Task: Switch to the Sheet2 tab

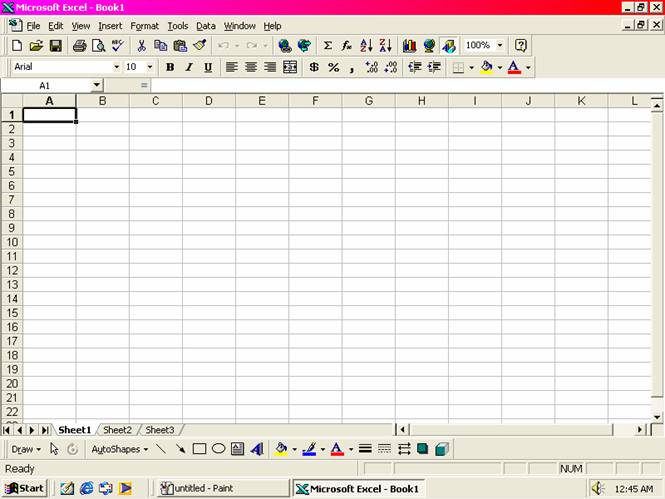Action: coord(117,430)
